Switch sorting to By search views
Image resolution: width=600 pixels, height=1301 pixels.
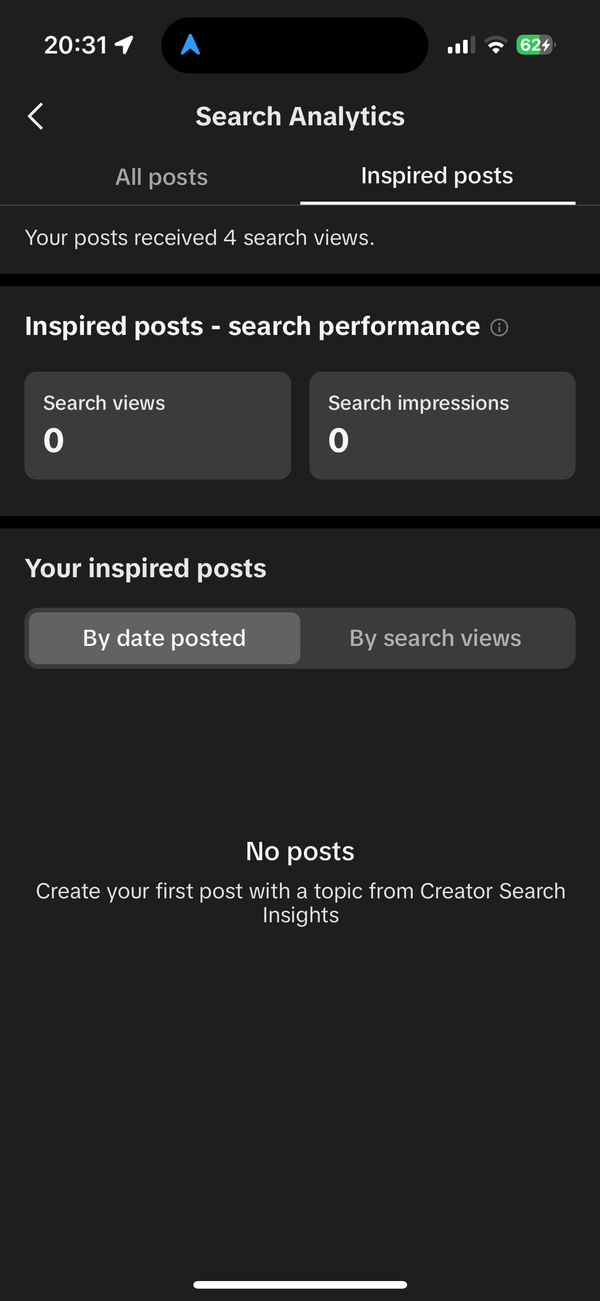pos(436,638)
